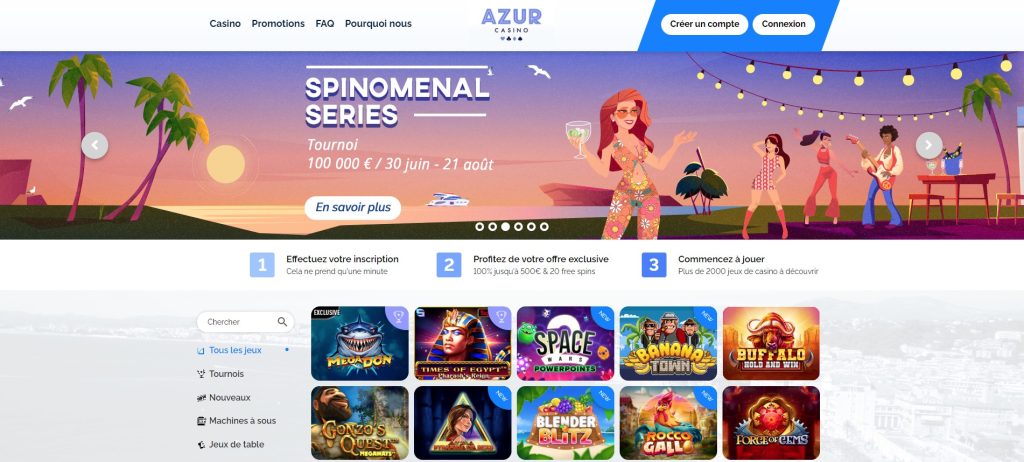Open the FAQ menu item
Viewport: 1024px width, 462px height.
pos(325,24)
